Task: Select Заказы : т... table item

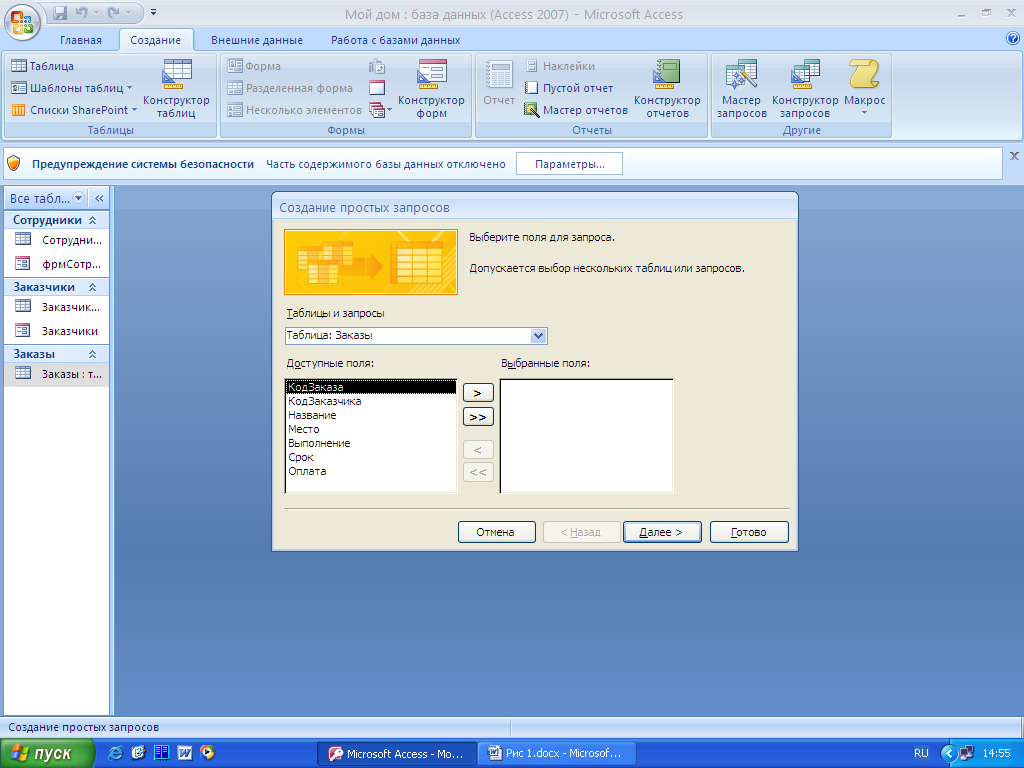Action: (x=57, y=374)
